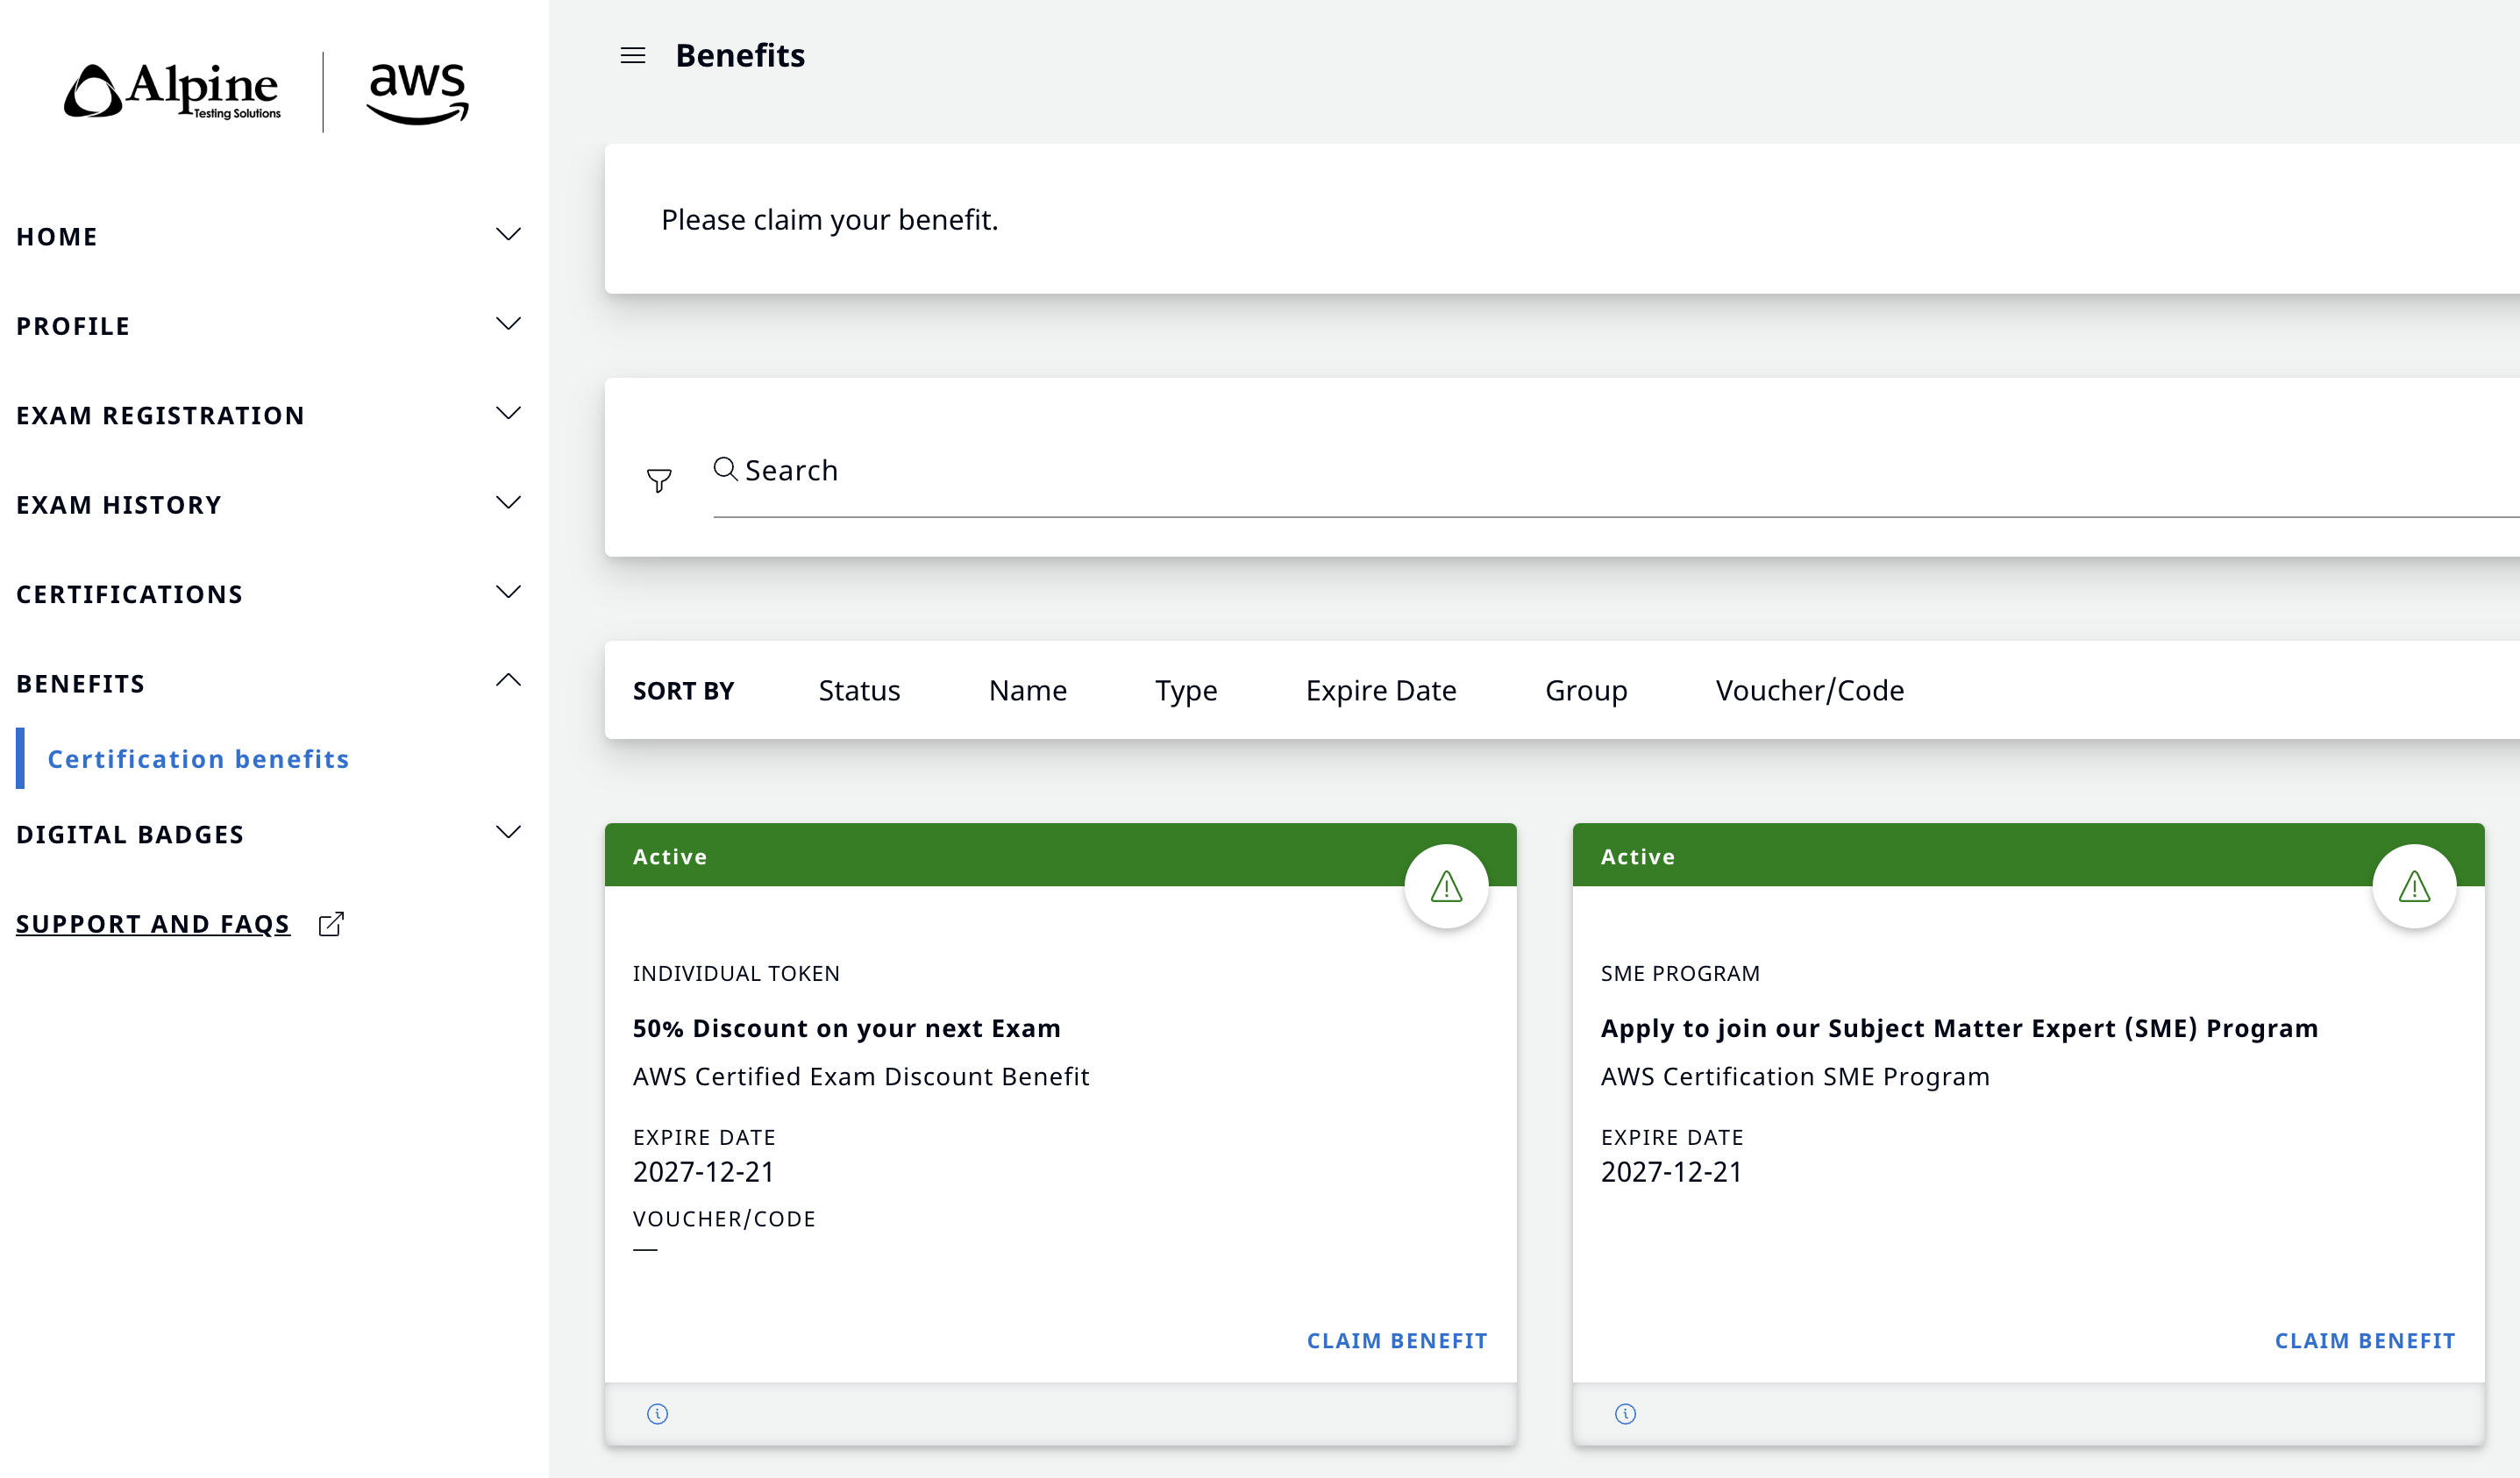Select Certification benefits submenu item
The width and height of the screenshot is (2520, 1478).
pyautogui.click(x=198, y=759)
